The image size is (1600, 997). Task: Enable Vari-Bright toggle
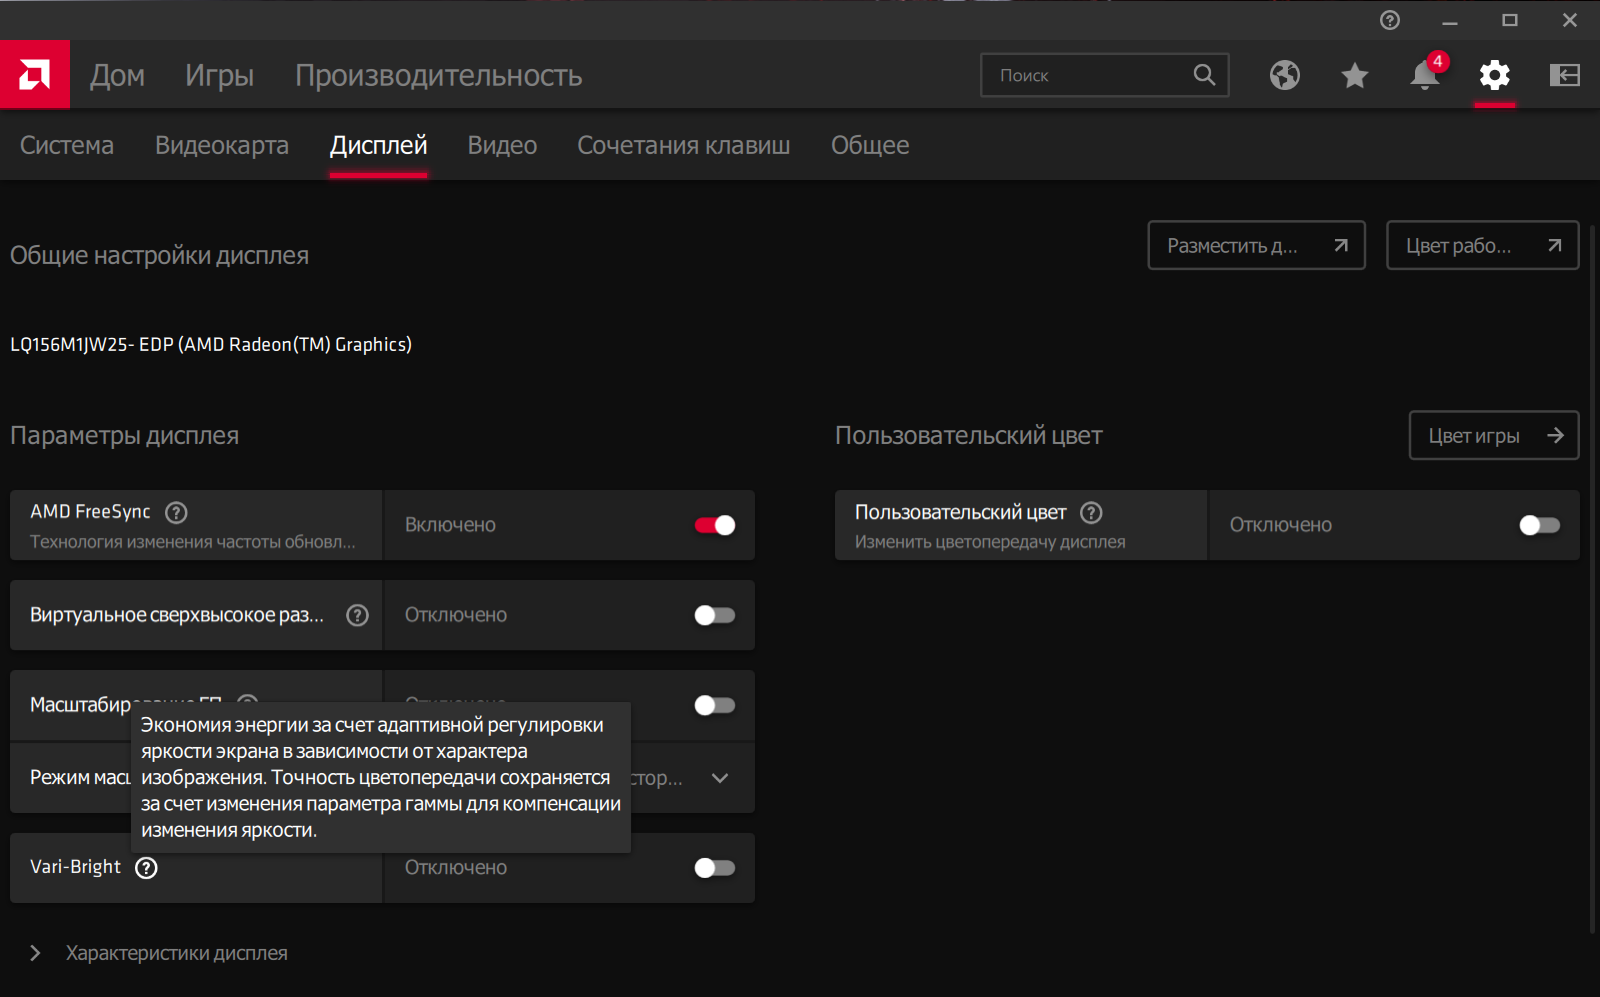click(x=715, y=868)
